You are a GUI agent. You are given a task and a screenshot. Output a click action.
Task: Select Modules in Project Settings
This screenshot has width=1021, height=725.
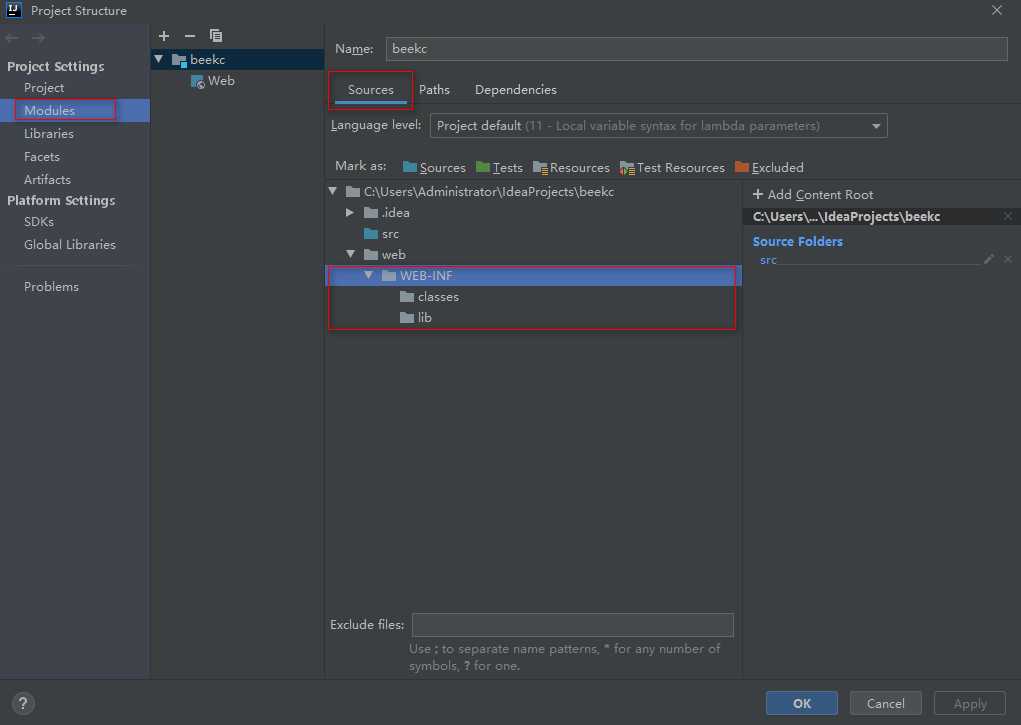coord(49,110)
